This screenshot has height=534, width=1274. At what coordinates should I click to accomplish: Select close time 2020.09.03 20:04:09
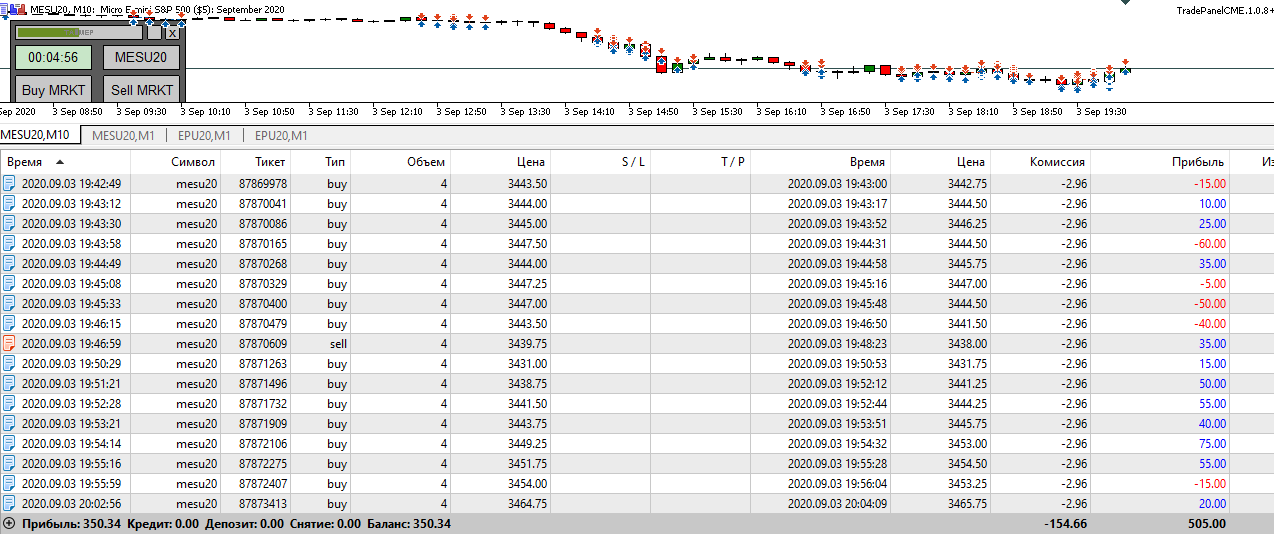click(837, 503)
